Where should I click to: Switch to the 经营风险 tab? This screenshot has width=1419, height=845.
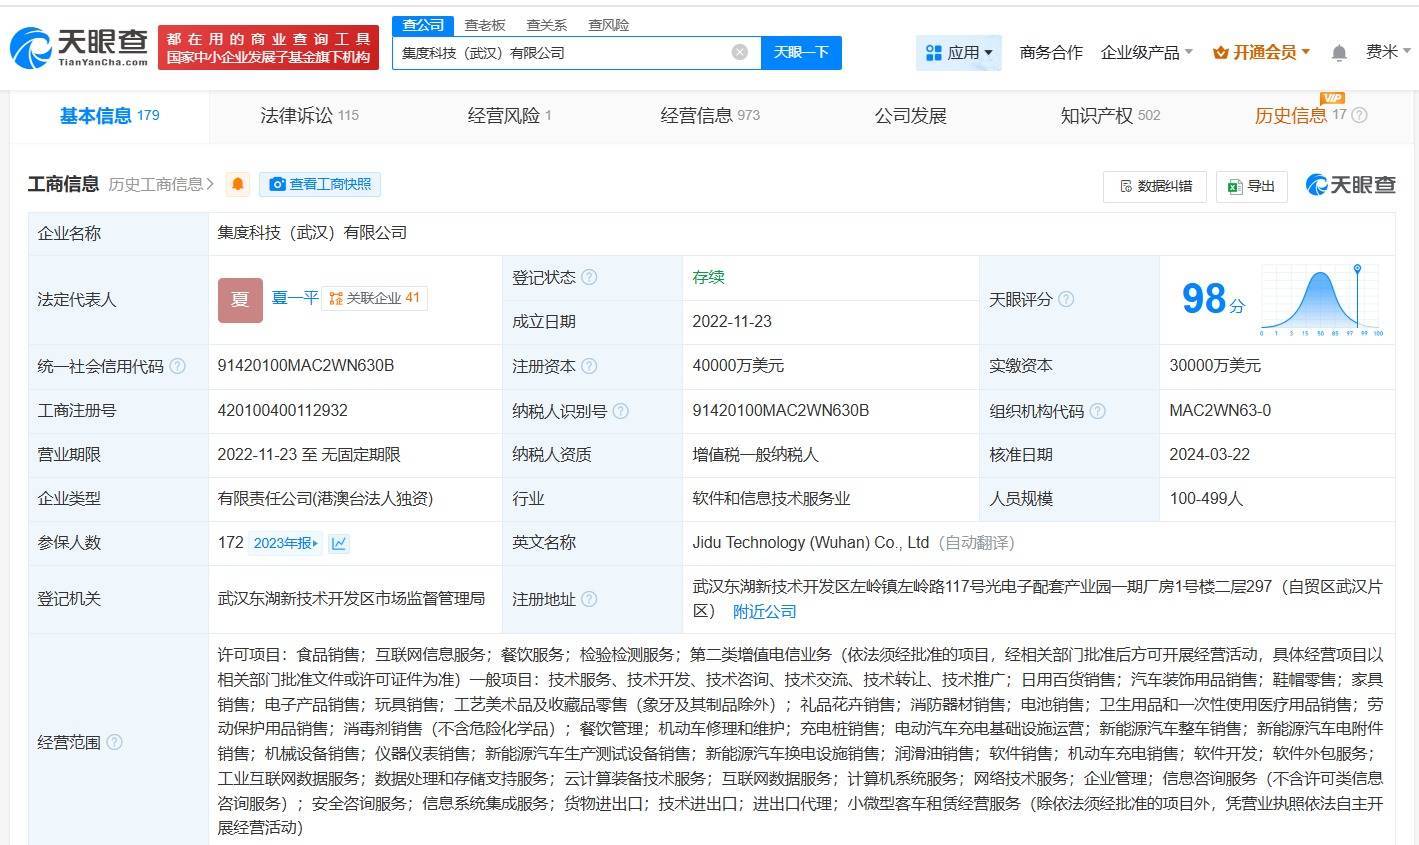click(509, 116)
